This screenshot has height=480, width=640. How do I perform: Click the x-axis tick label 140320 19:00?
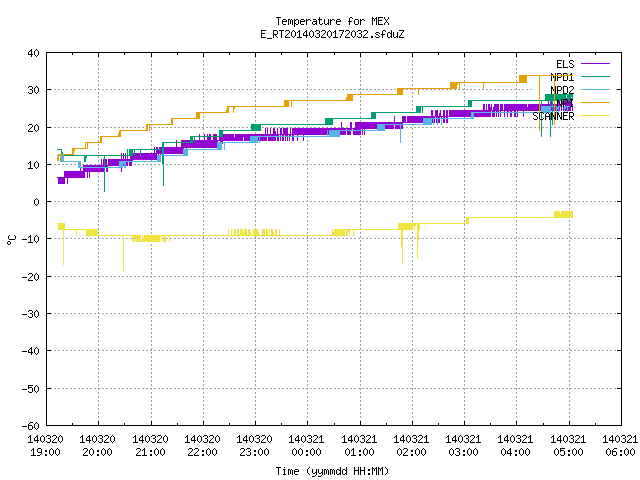point(45,446)
